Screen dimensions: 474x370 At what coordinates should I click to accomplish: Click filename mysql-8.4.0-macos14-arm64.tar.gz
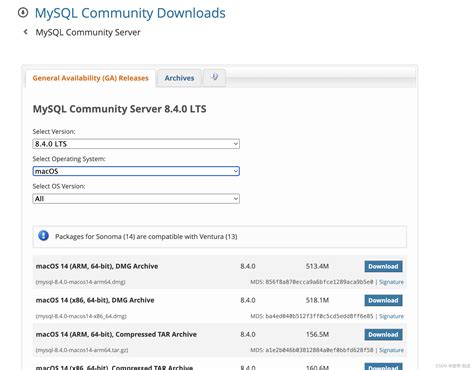[x=82, y=350]
